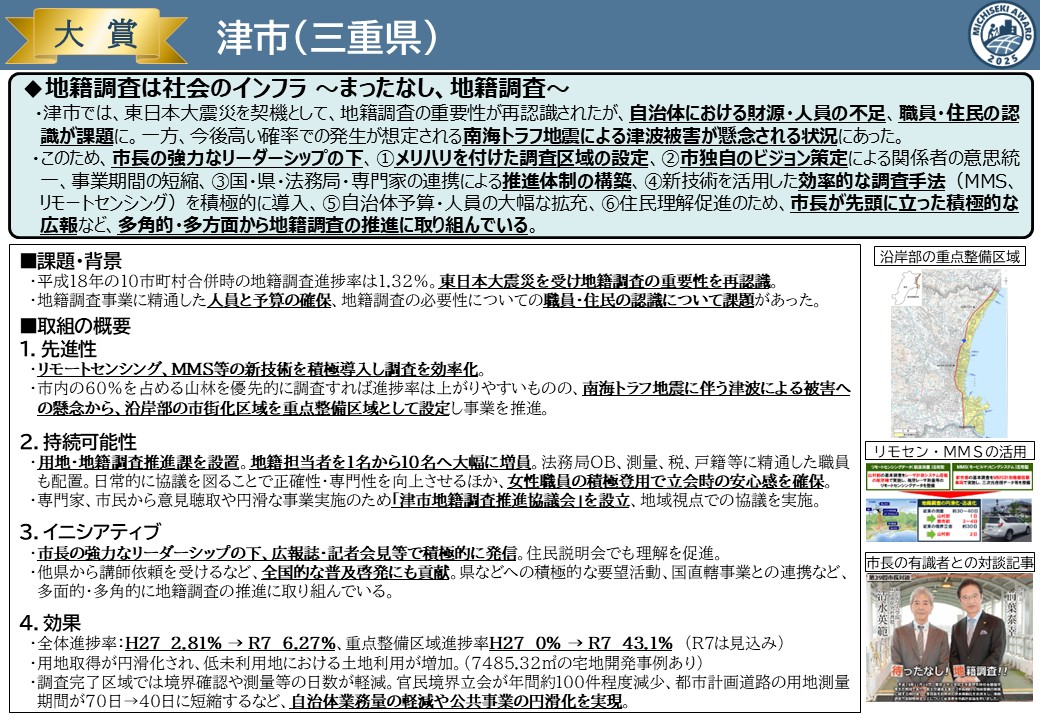The image size is (1040, 720).
Task: Open the coastal priority area map
Action: (x=952, y=350)
